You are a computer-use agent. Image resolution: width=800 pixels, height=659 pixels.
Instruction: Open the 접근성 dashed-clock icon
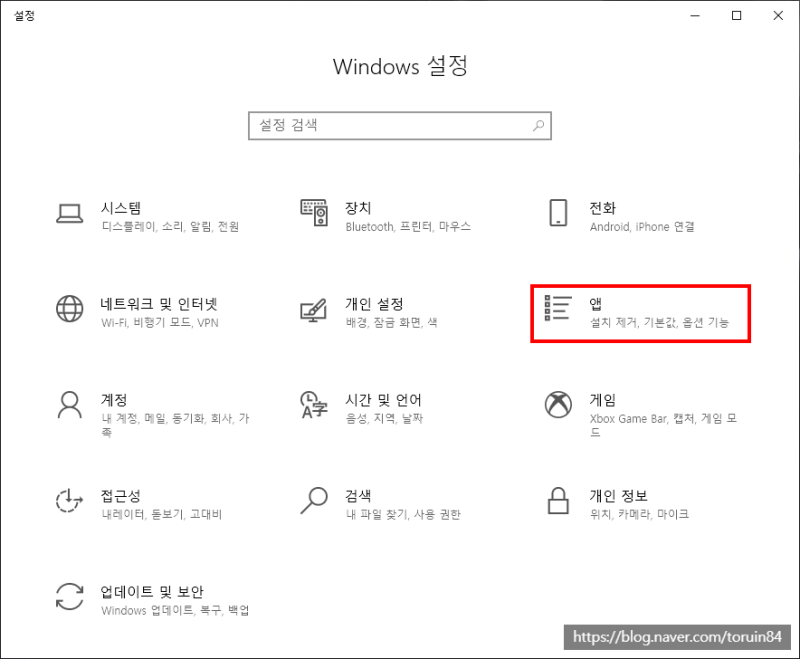69,500
